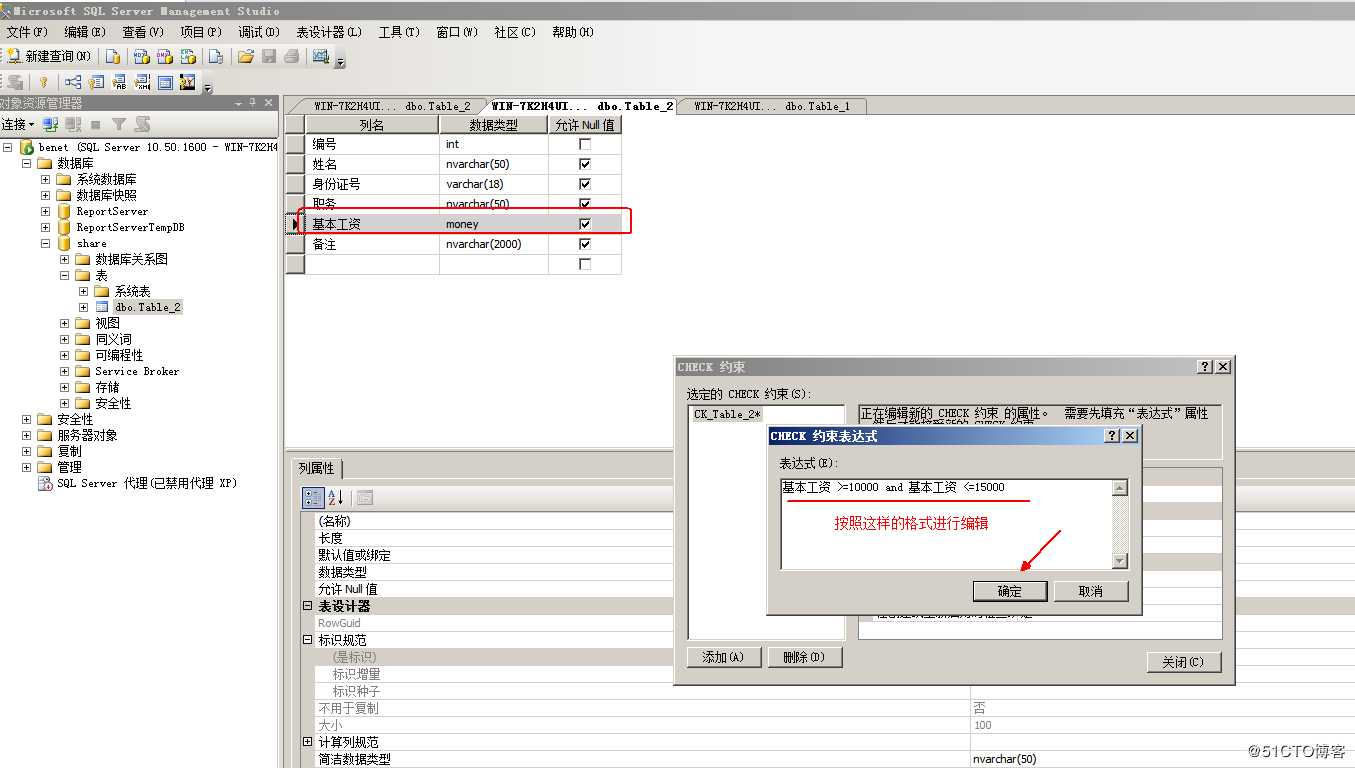
Task: Click 关闭(C) in CHECK 约束 dialog
Action: coord(1184,662)
